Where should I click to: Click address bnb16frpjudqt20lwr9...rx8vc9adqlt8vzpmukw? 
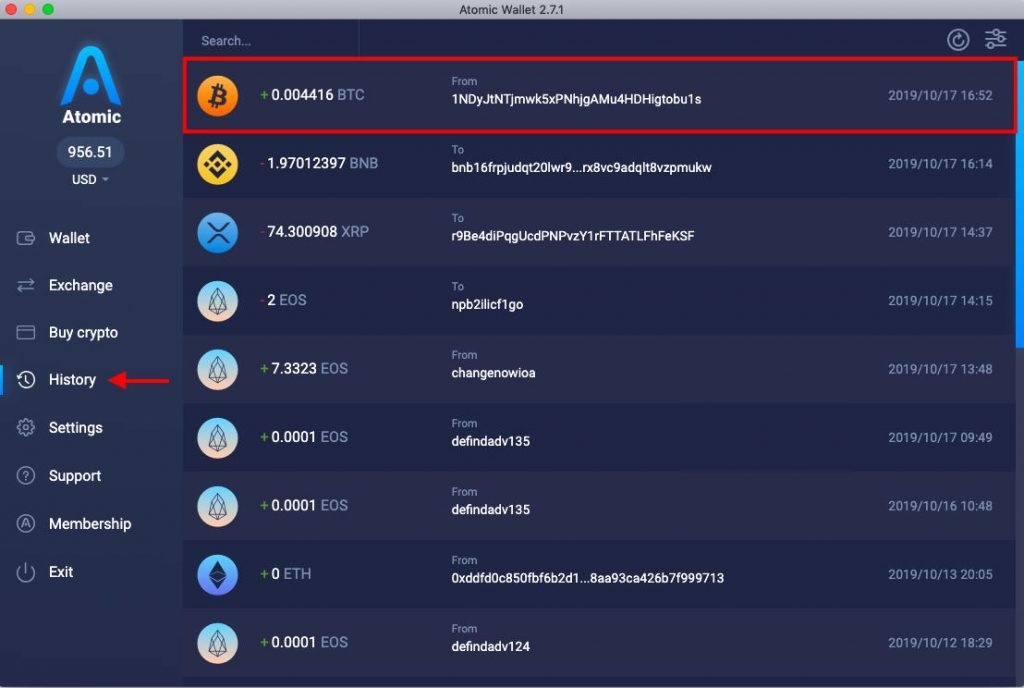pyautogui.click(x=581, y=168)
